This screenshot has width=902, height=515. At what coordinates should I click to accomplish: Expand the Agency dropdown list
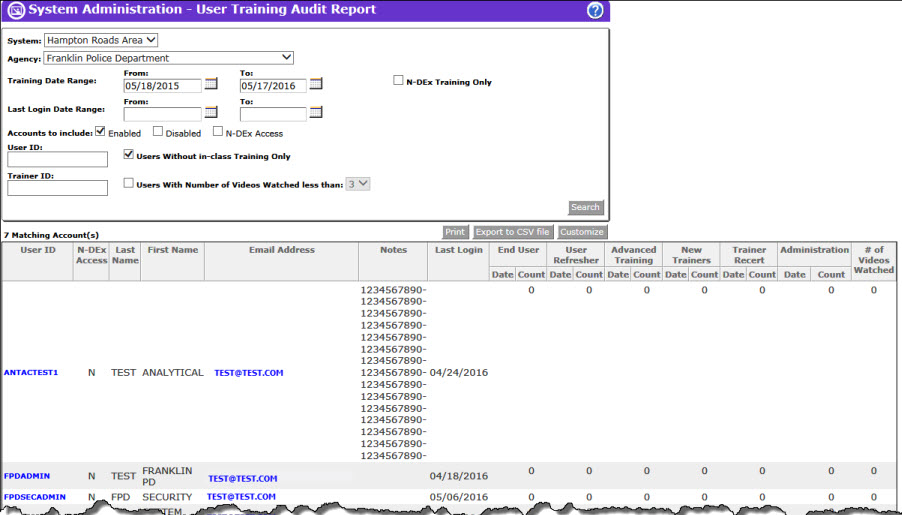pos(168,58)
